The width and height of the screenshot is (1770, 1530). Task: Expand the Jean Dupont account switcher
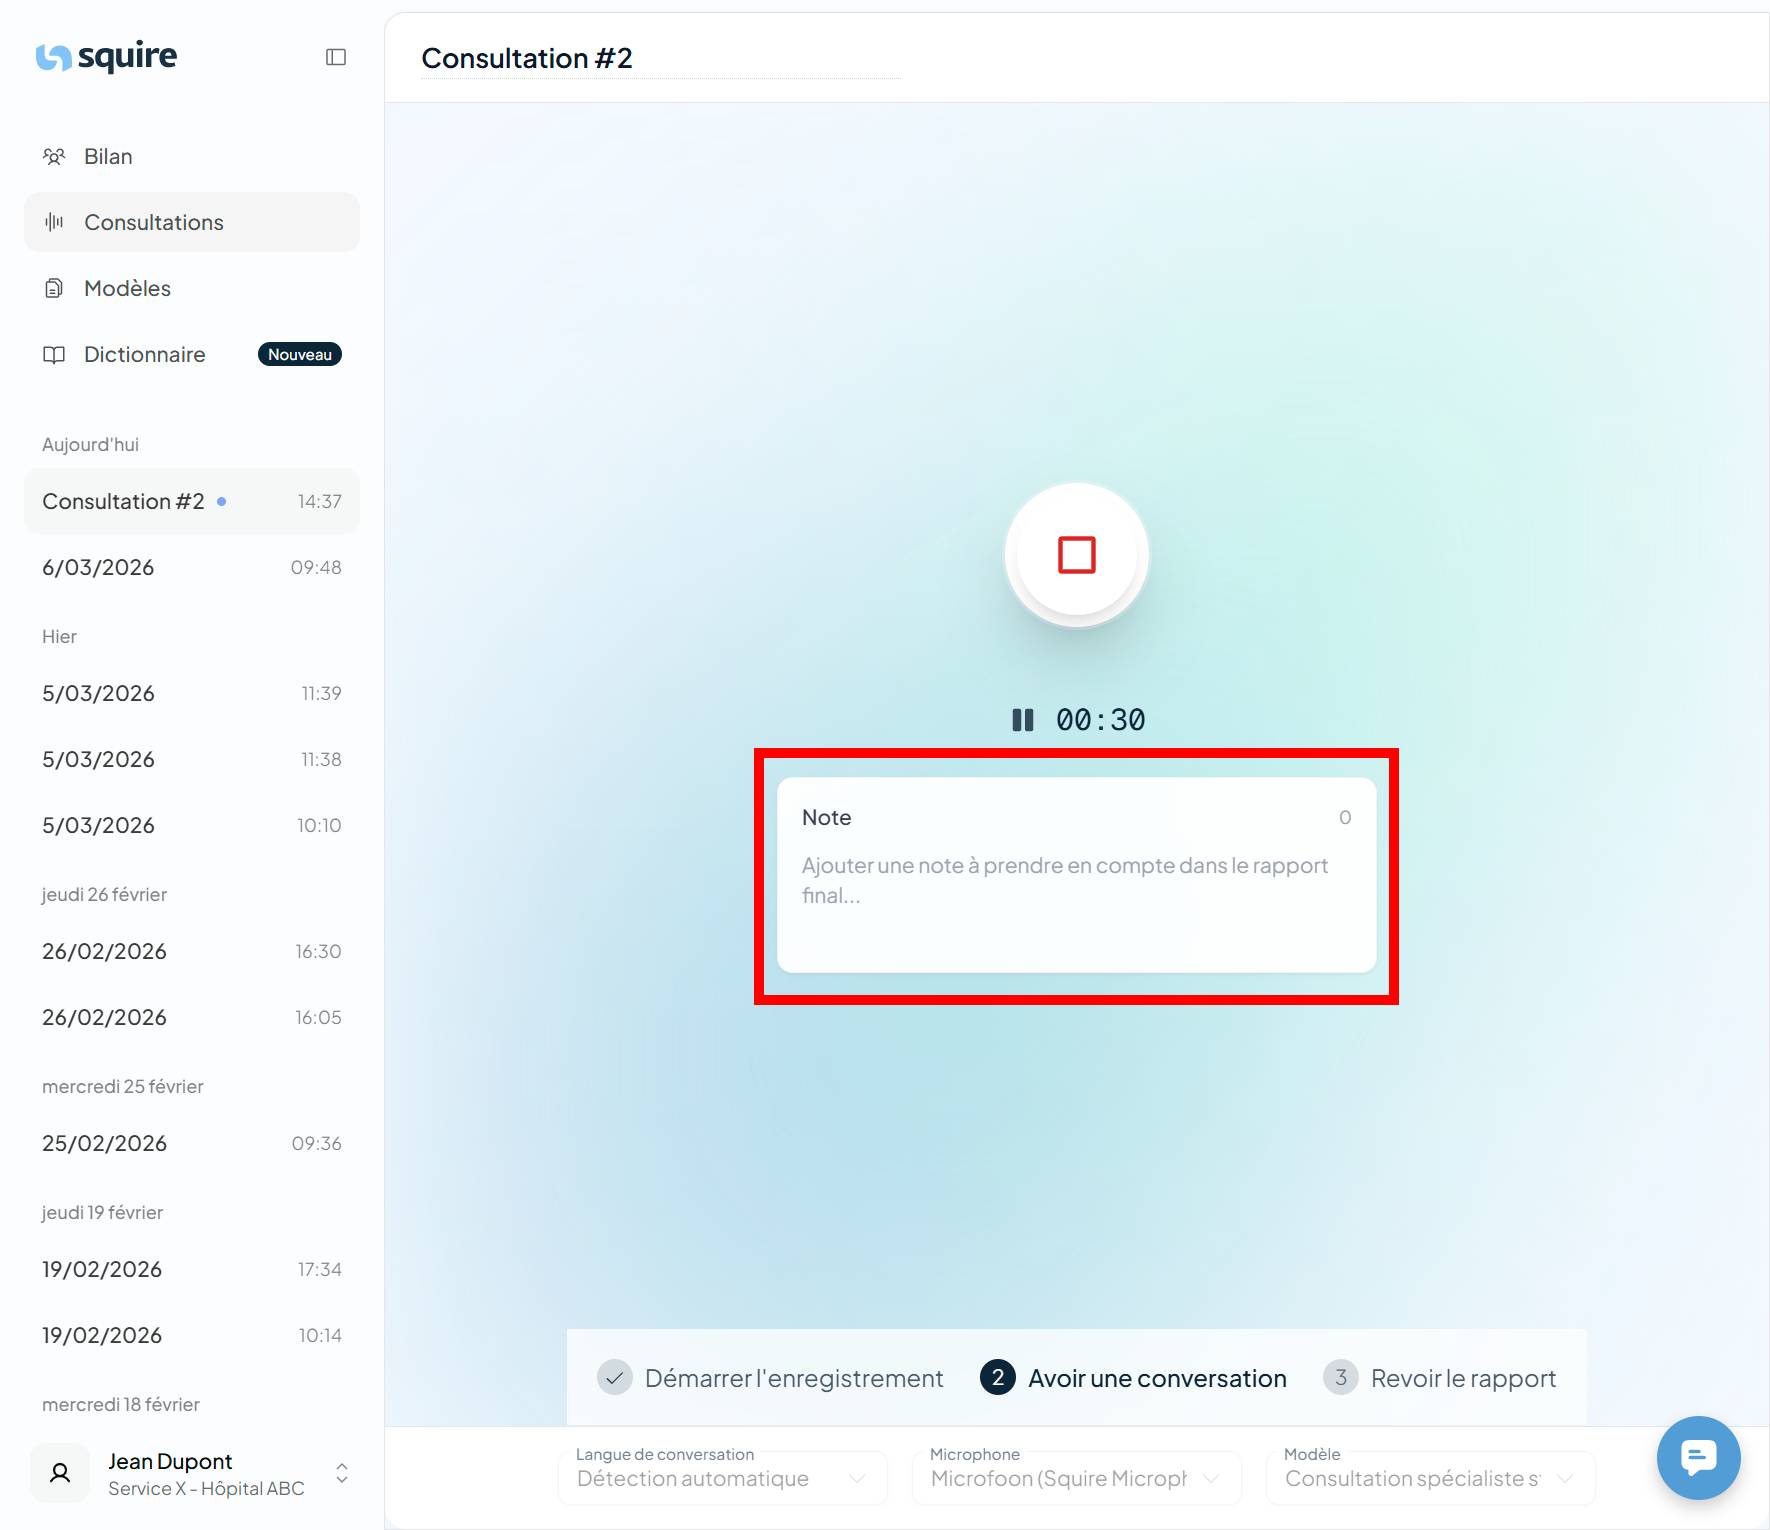point(342,1473)
